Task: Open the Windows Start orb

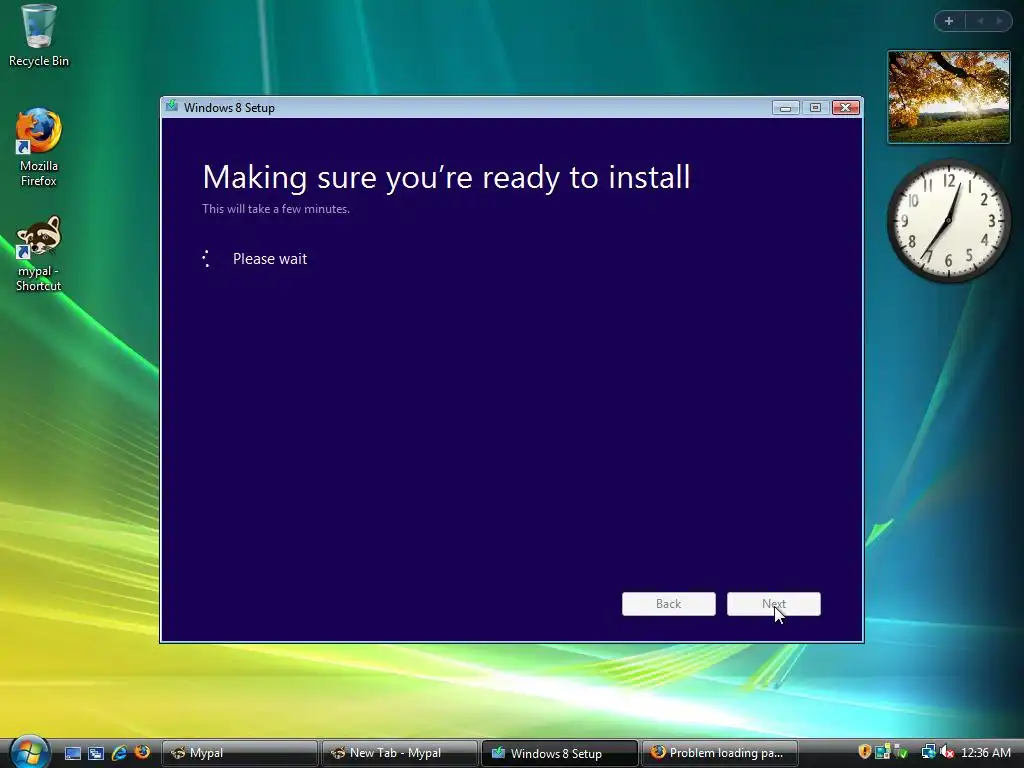Action: click(x=29, y=752)
